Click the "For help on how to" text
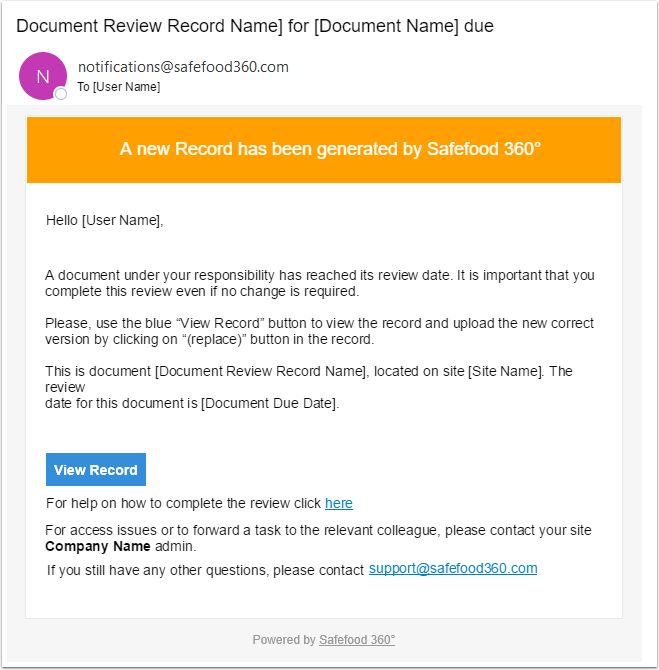This screenshot has height=670, width=659. tap(183, 503)
